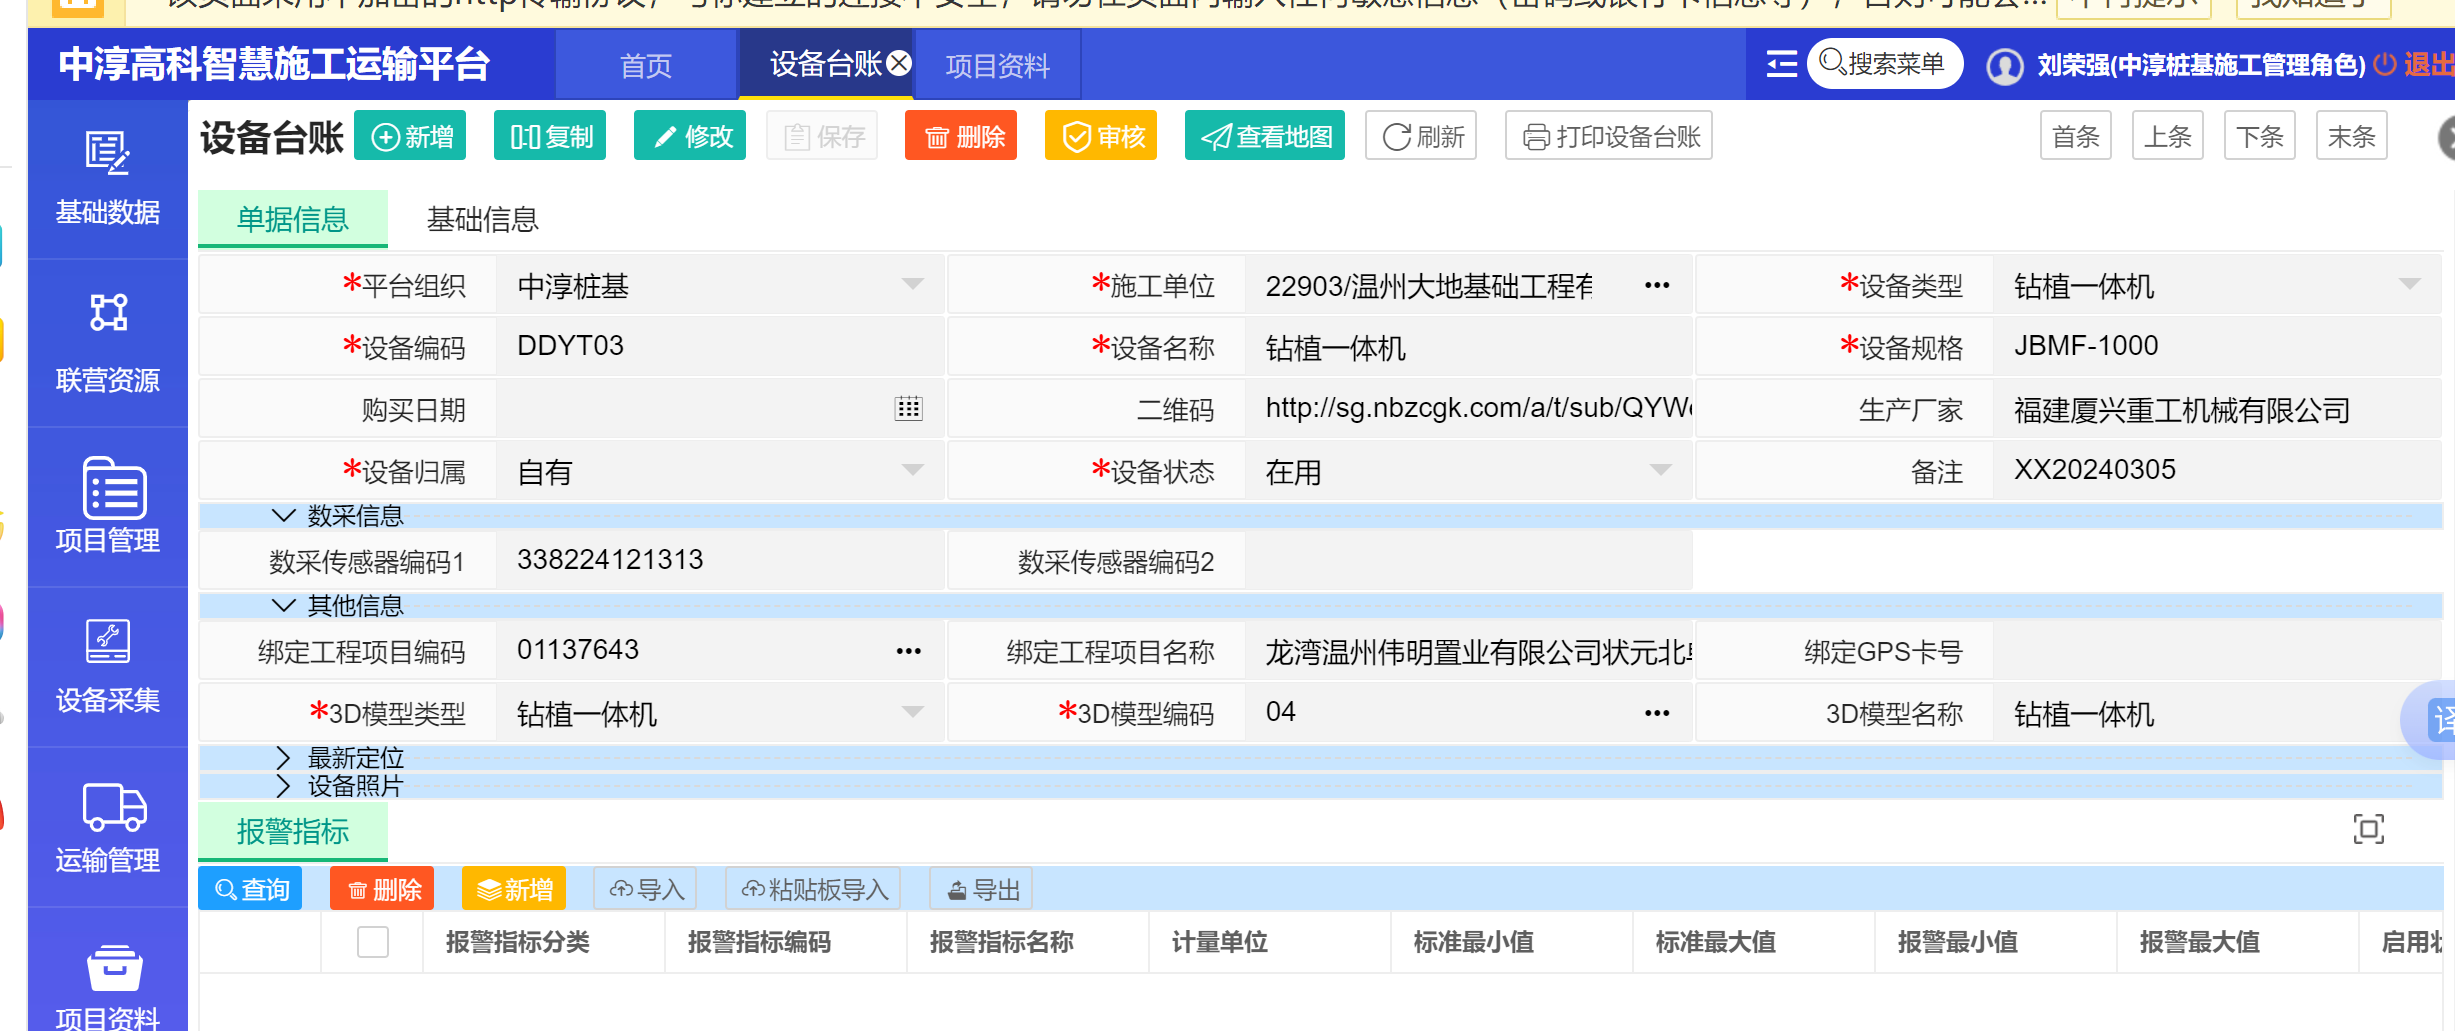Open the 运输管理 truck icon
The height and width of the screenshot is (1031, 2455).
[x=113, y=807]
